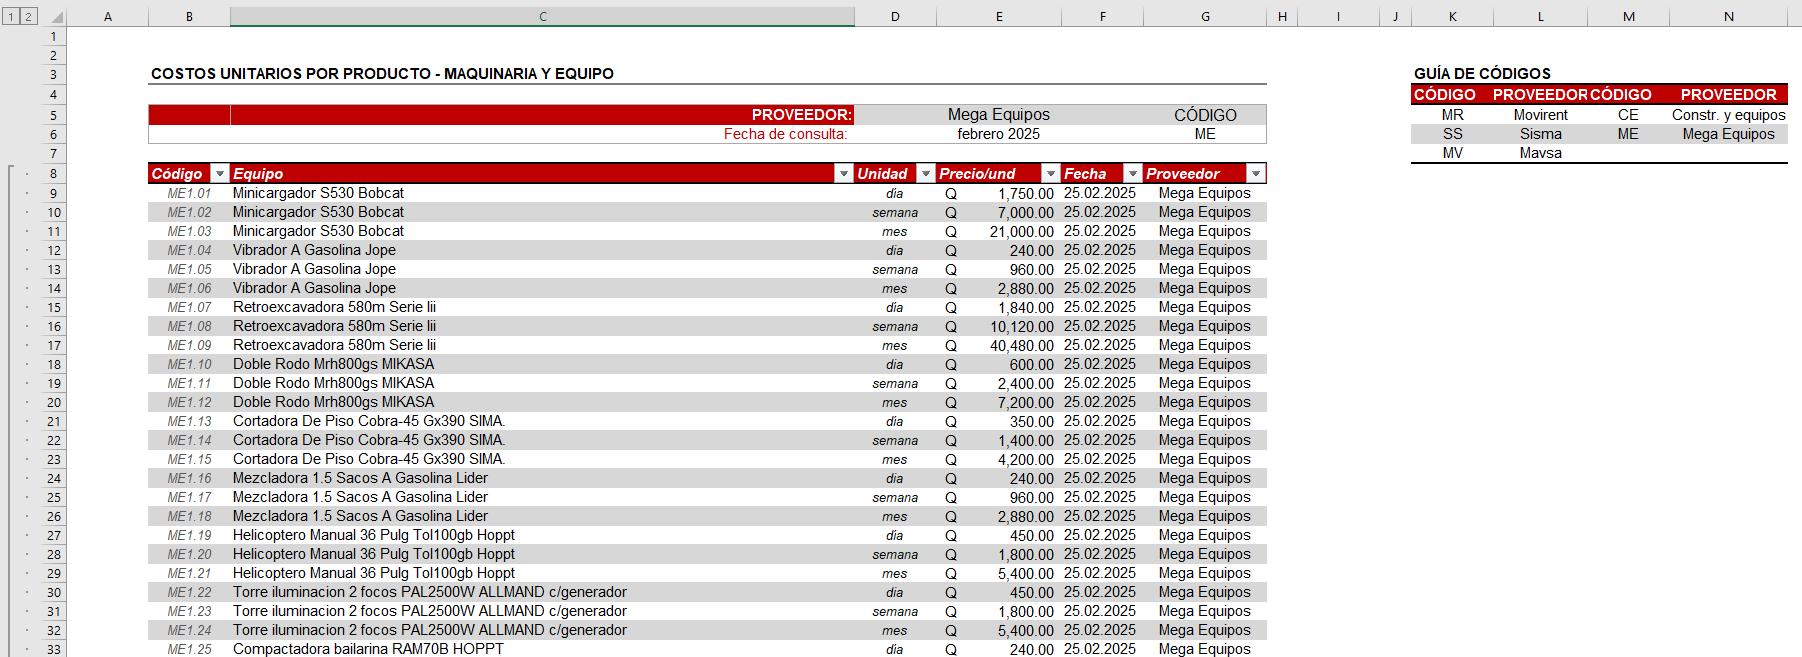Screen dimensions: 1802x657
Task: Click the CÓDIGO cell in row 5
Action: tap(1205, 115)
